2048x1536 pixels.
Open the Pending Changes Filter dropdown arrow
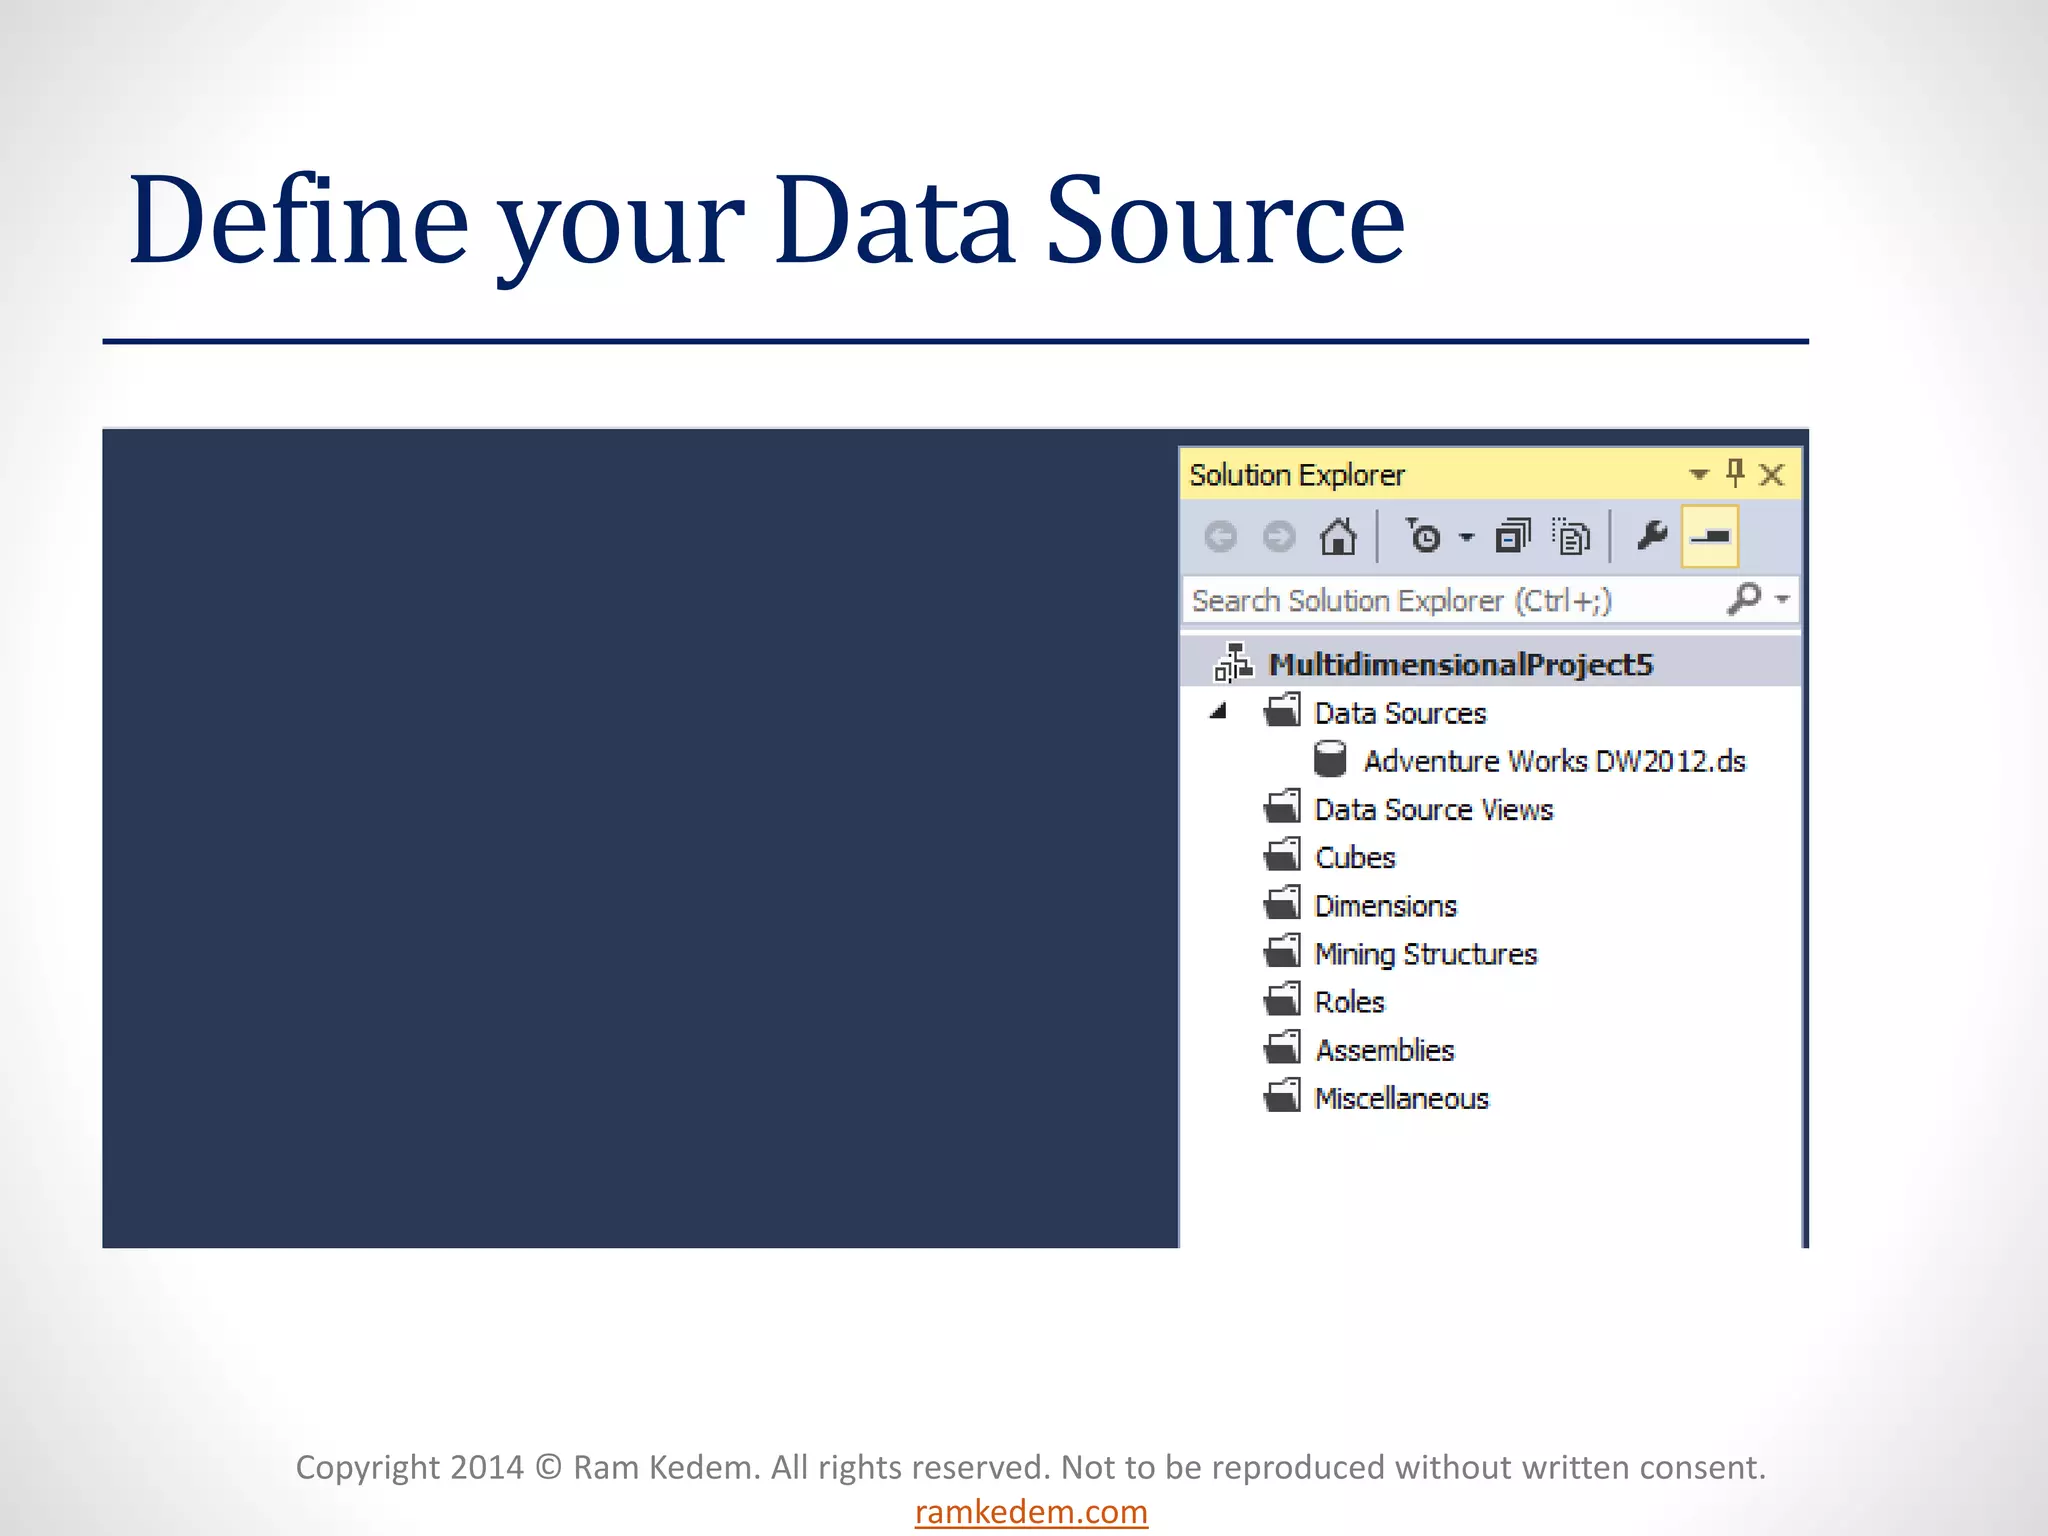click(x=1467, y=538)
